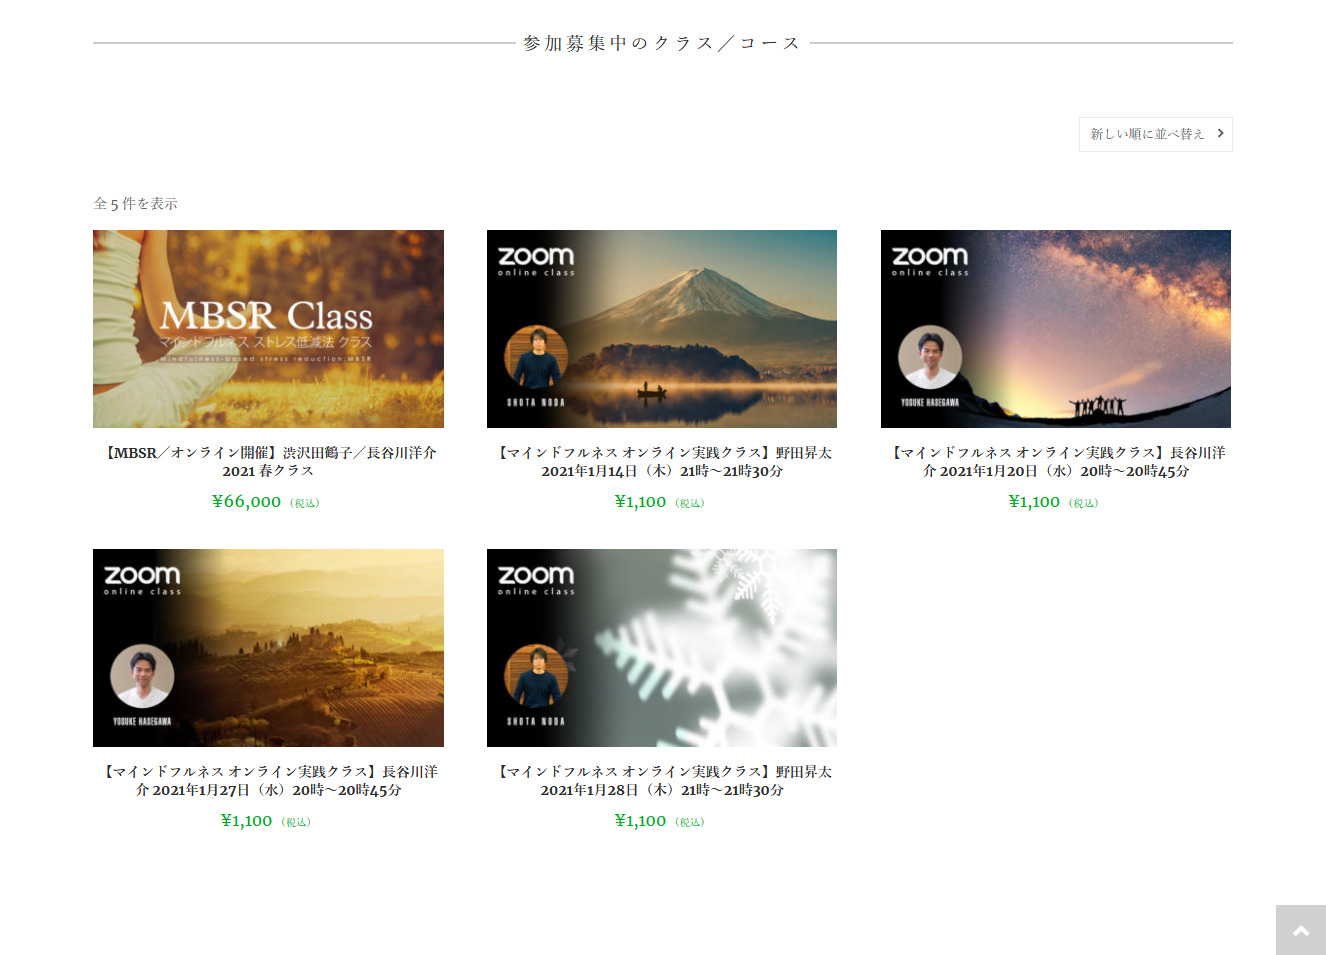Click the ¥66,000 price of MBSR class

click(247, 502)
